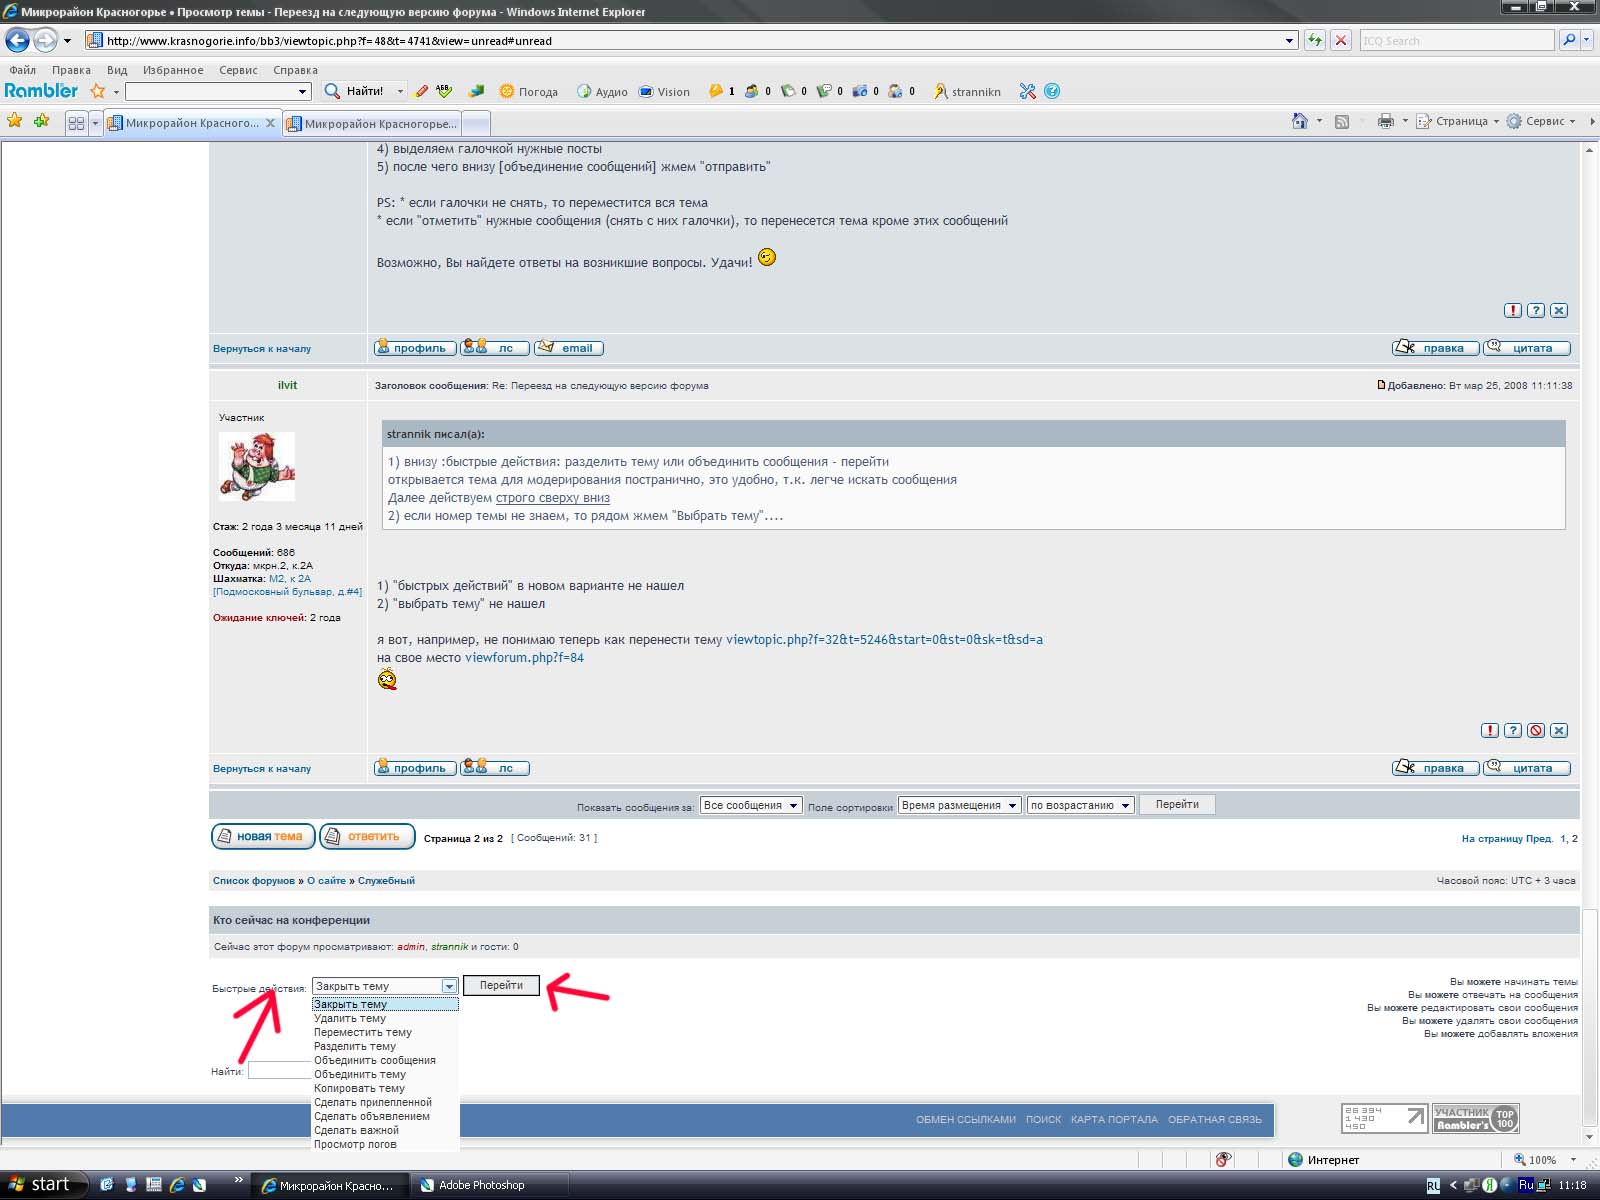Open the Справка menu
Image resolution: width=1600 pixels, height=1200 pixels.
[295, 70]
